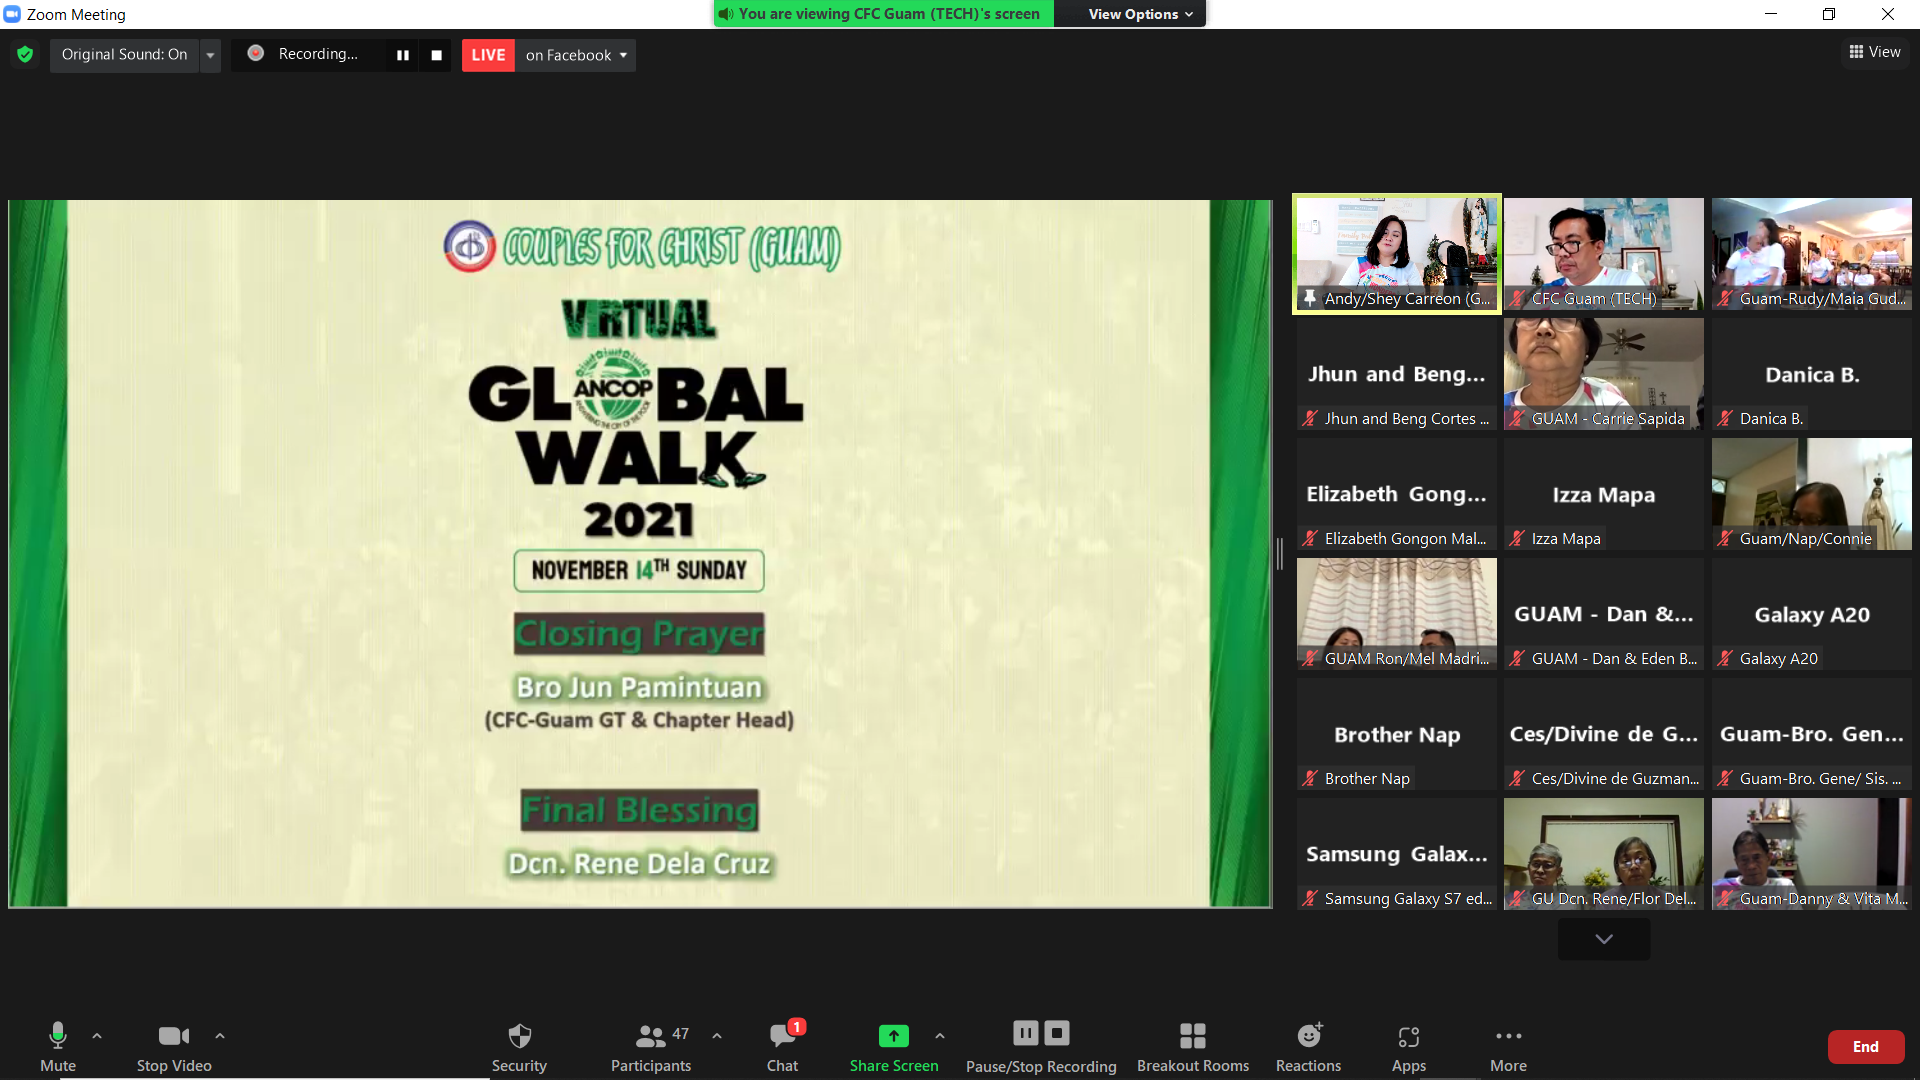Select Jhun and Beng Cortes tile

click(x=1396, y=374)
